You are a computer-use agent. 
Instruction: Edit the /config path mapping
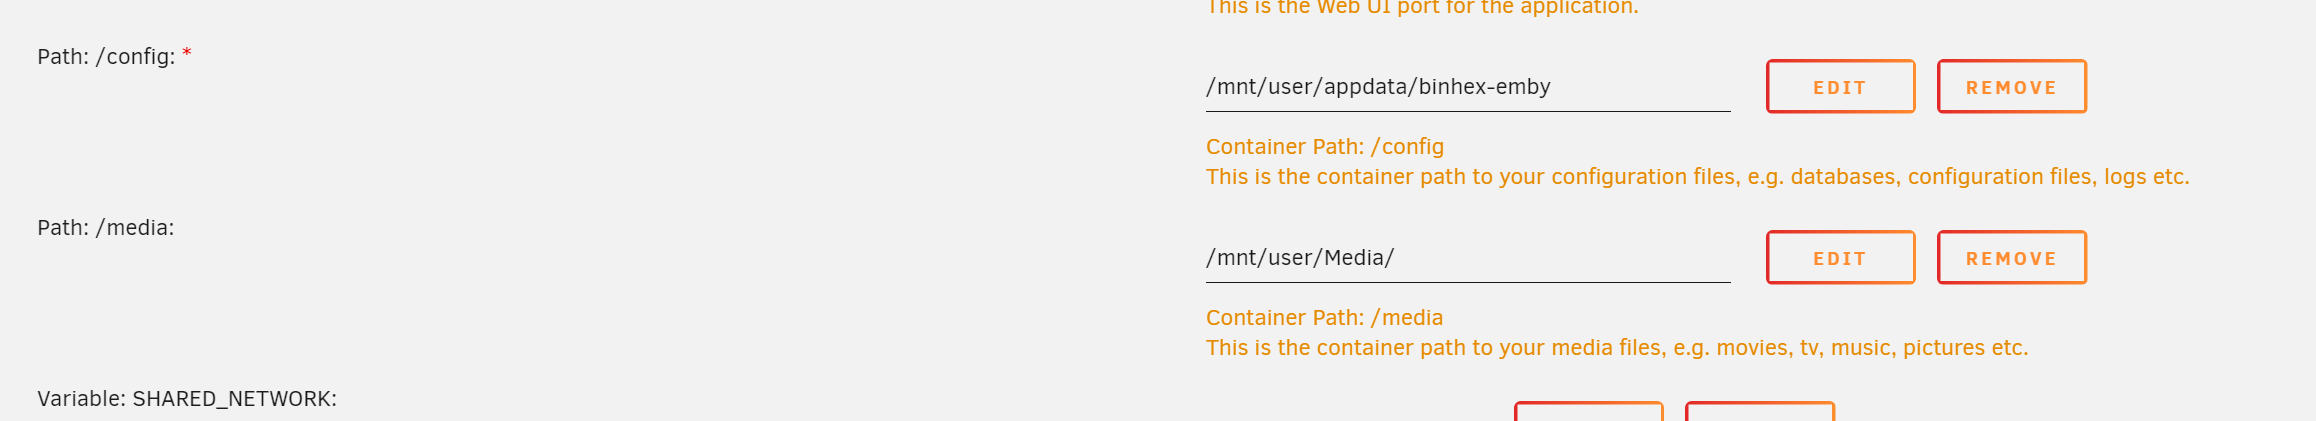[1840, 87]
